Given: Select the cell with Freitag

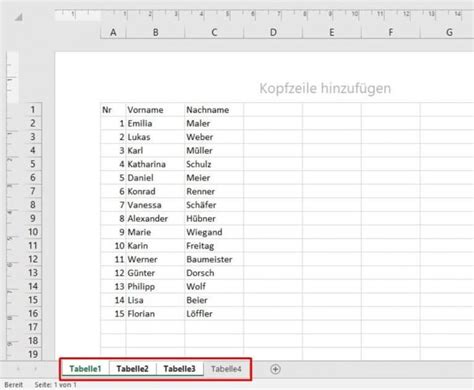Looking at the screenshot, I should pos(214,246).
